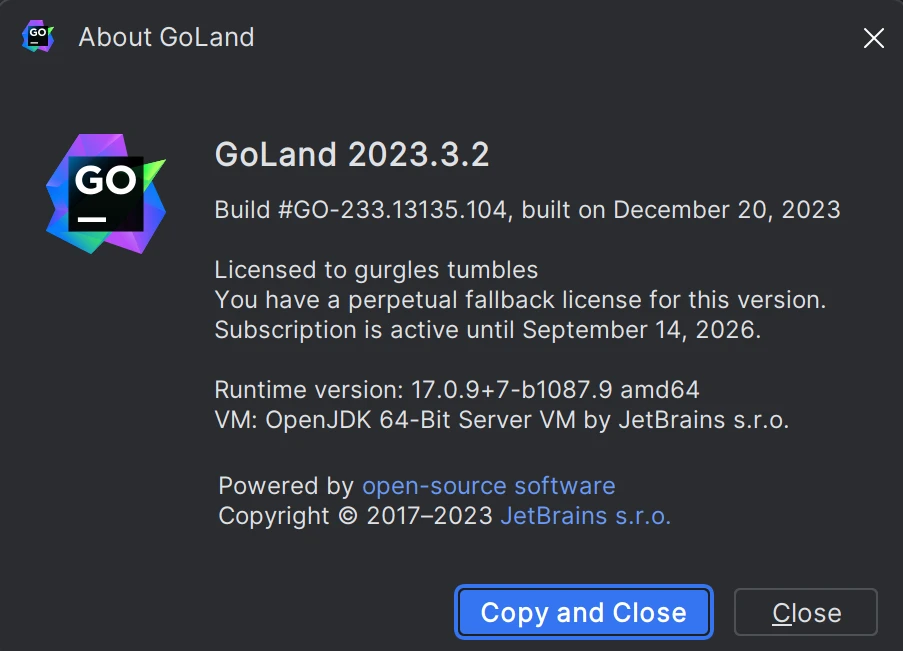
Task: Dismiss the dialog with the X icon
Action: [873, 38]
